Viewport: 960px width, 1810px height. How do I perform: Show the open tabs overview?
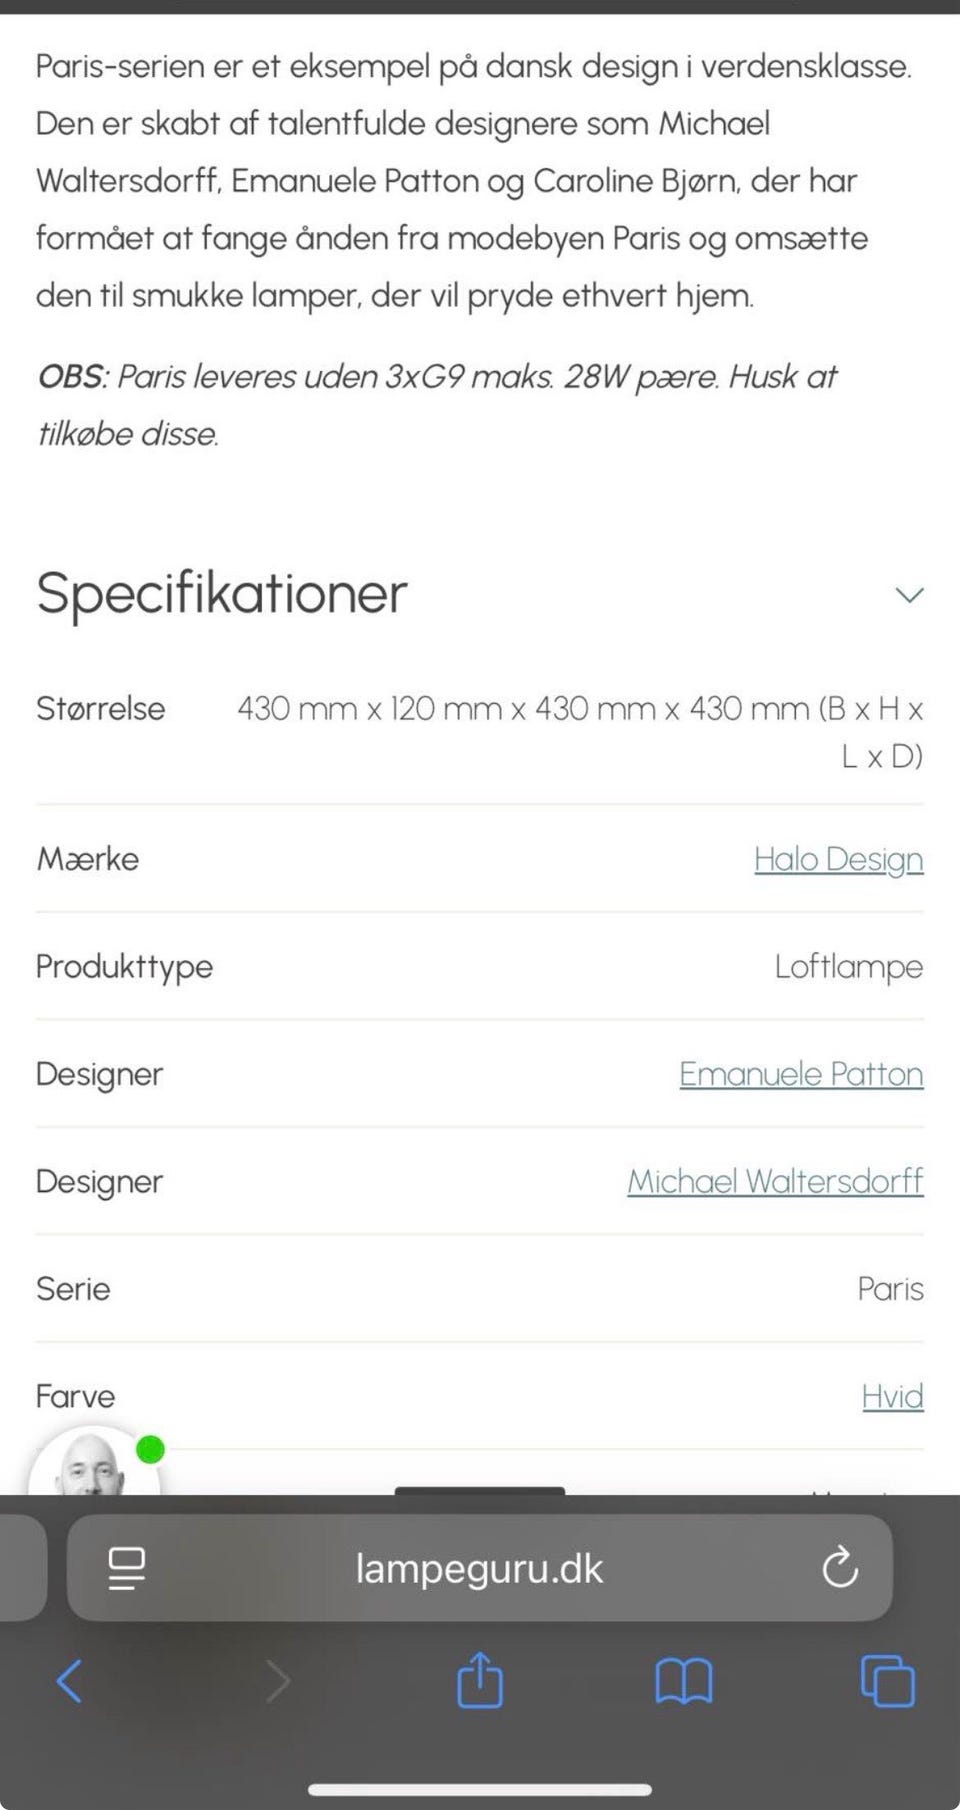[x=887, y=1681]
